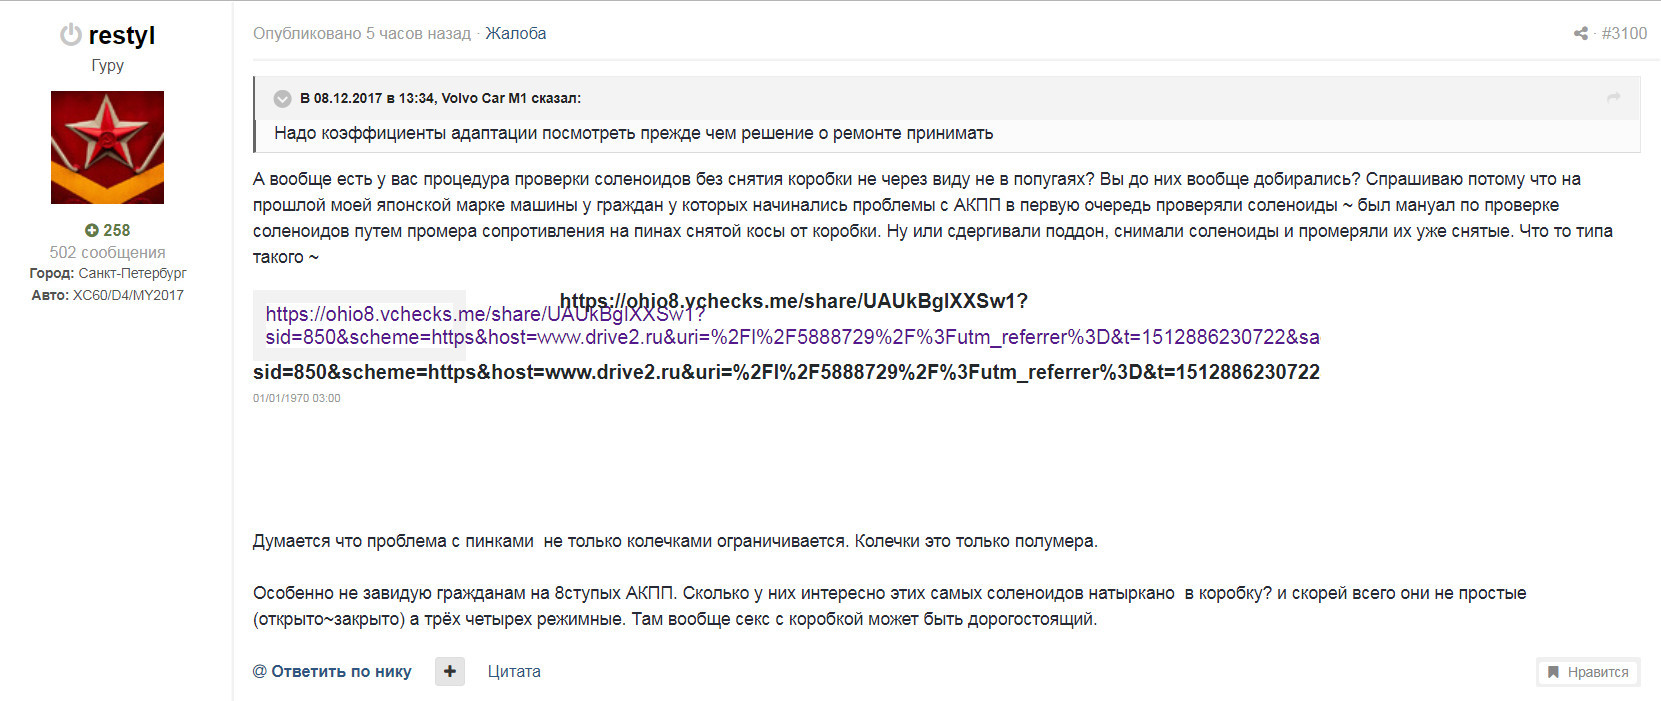This screenshot has height=701, width=1661.
Task: Jump to quoted post via arrow icon
Action: pos(1613,97)
